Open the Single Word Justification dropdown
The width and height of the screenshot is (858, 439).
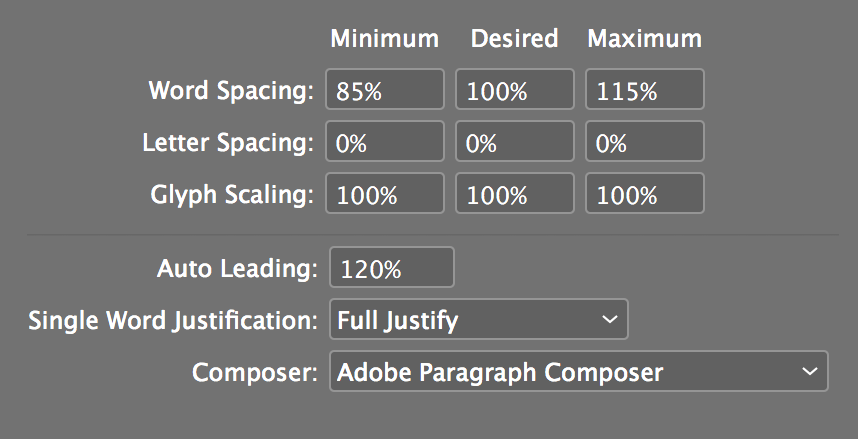[478, 320]
